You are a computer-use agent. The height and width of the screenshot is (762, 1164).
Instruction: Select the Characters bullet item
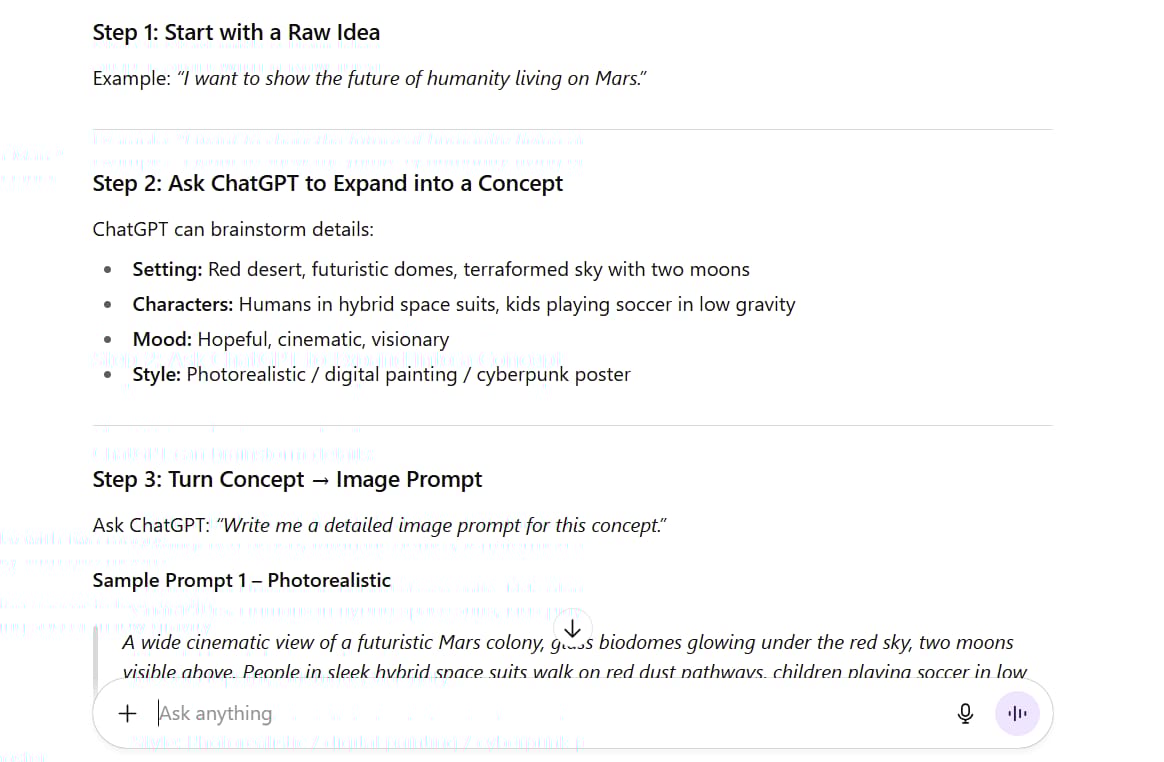point(463,304)
